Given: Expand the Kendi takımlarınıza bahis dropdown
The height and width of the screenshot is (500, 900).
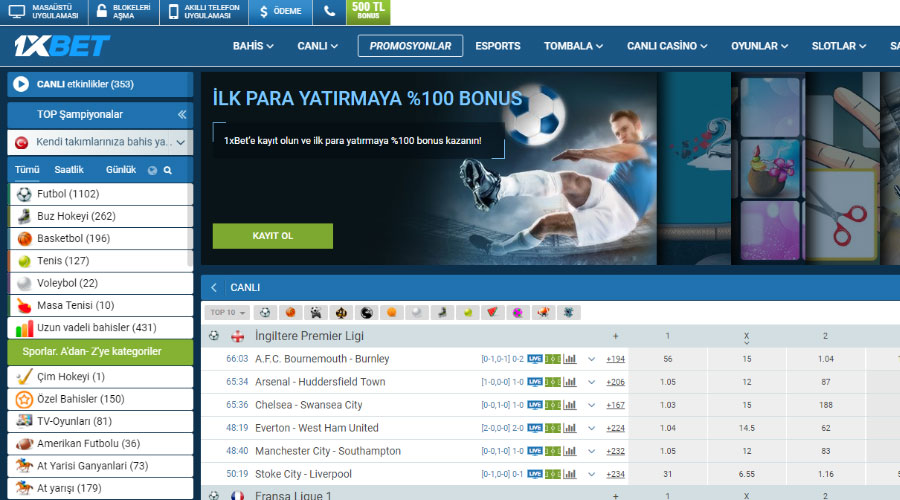Looking at the screenshot, I should pos(180,142).
